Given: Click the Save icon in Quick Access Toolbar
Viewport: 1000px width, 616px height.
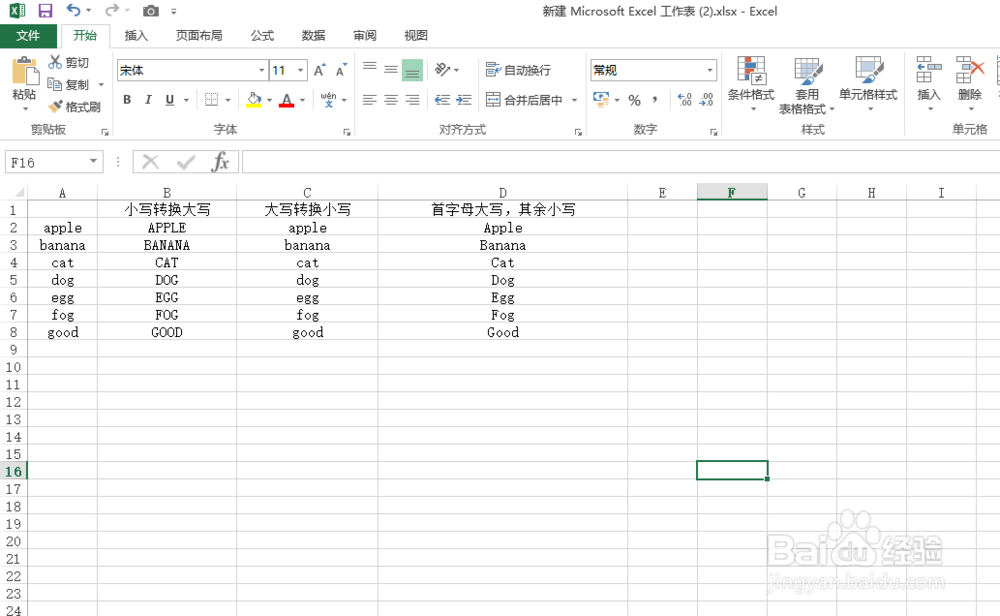Looking at the screenshot, I should [43, 11].
